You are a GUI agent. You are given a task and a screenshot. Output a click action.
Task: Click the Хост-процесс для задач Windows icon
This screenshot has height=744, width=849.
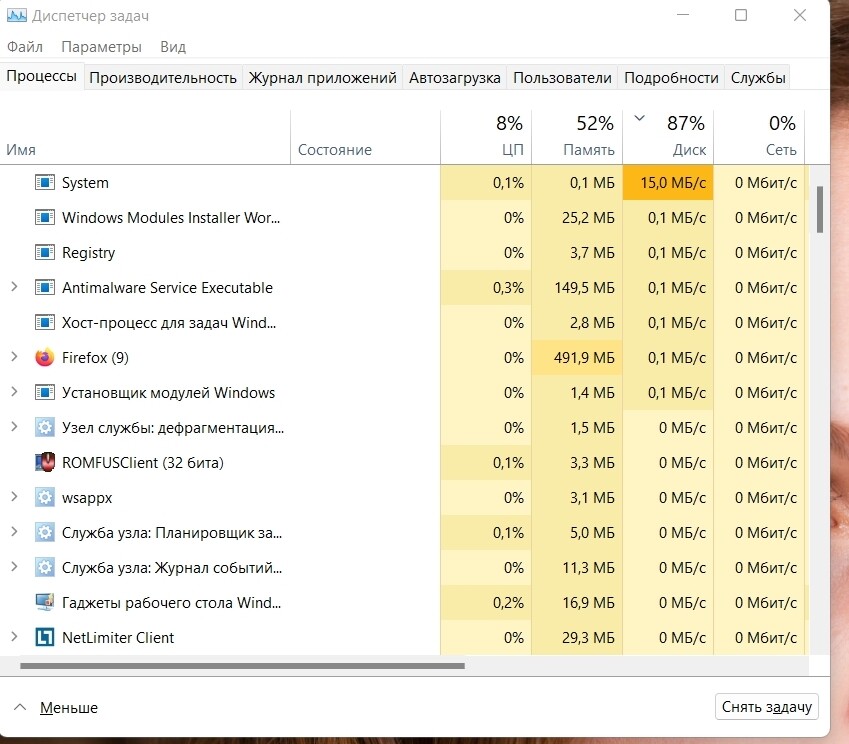pyautogui.click(x=44, y=323)
